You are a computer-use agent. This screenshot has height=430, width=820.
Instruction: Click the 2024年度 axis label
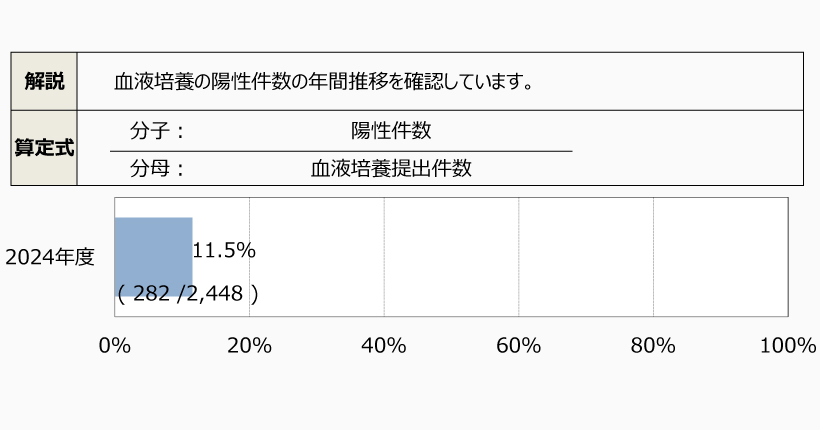coord(50,257)
